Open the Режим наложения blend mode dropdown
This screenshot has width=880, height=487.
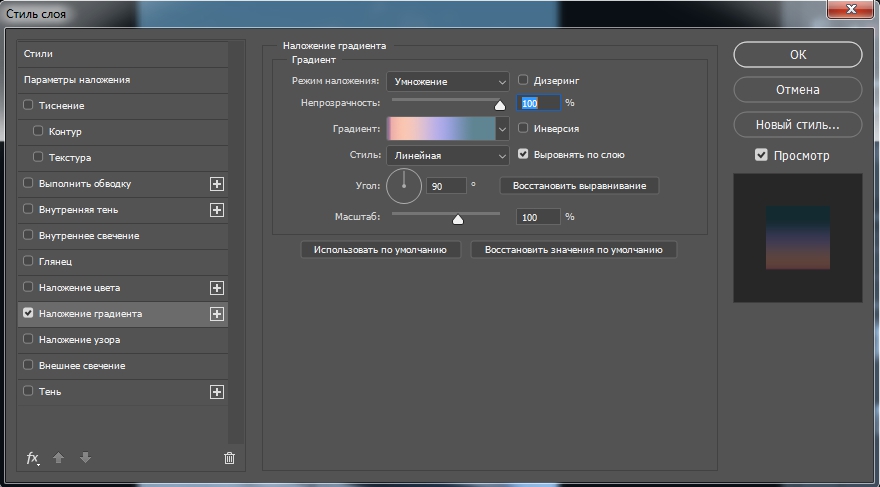point(448,81)
